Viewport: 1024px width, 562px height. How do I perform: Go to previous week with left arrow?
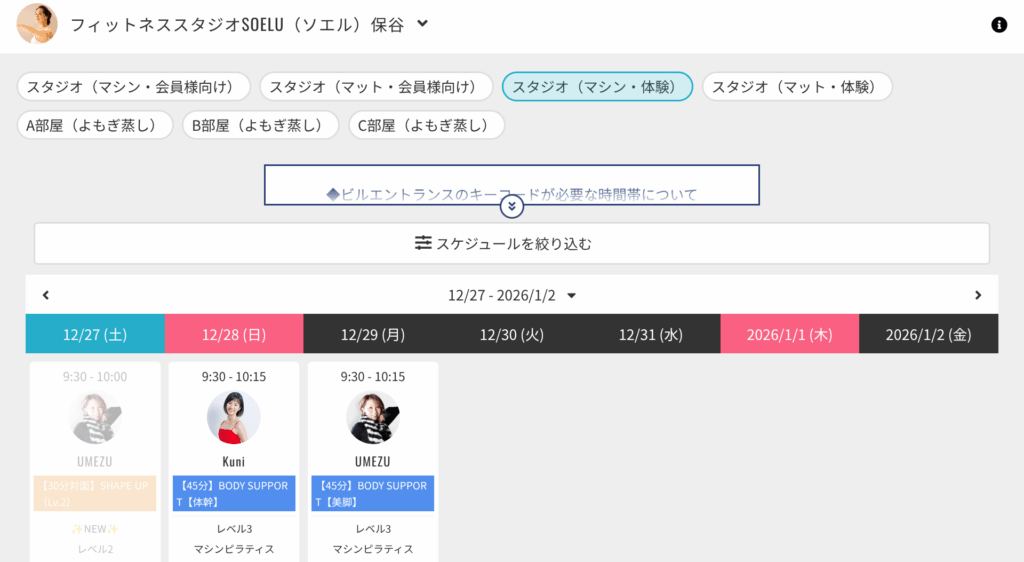tap(46, 295)
